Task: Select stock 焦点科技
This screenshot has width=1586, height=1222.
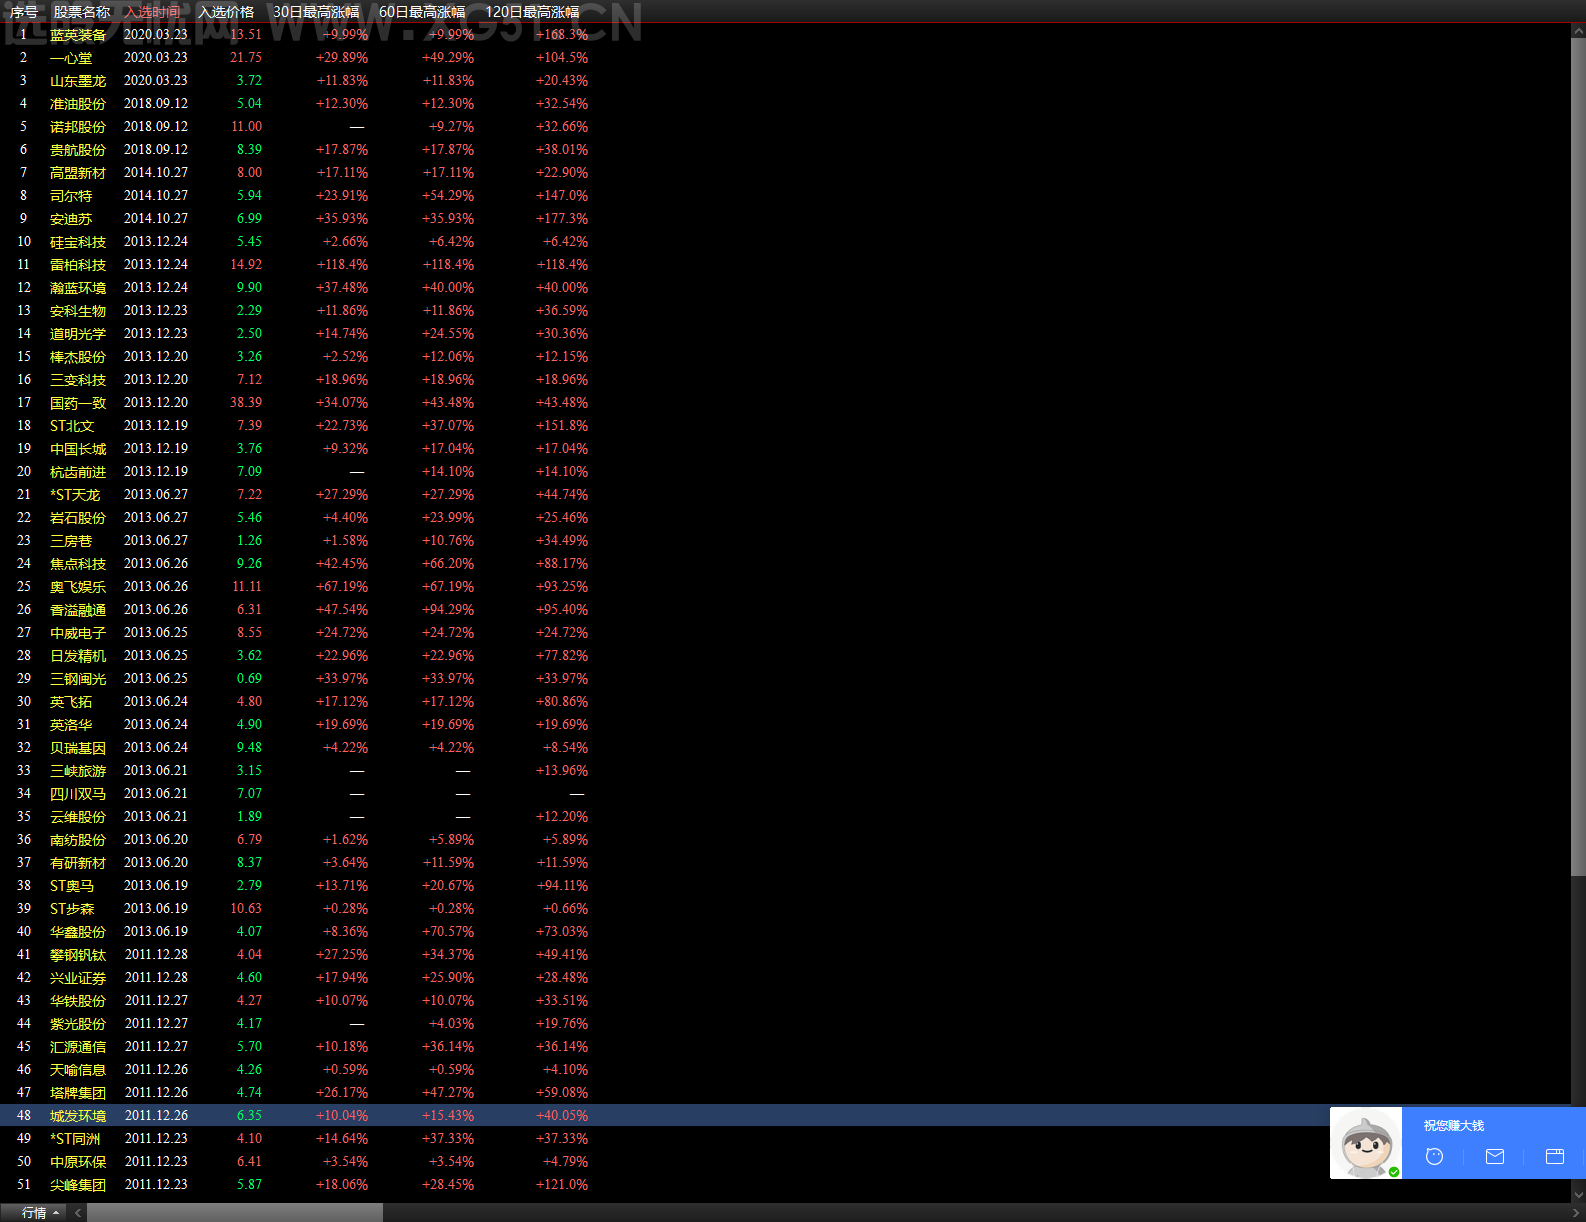Action: tap(78, 564)
